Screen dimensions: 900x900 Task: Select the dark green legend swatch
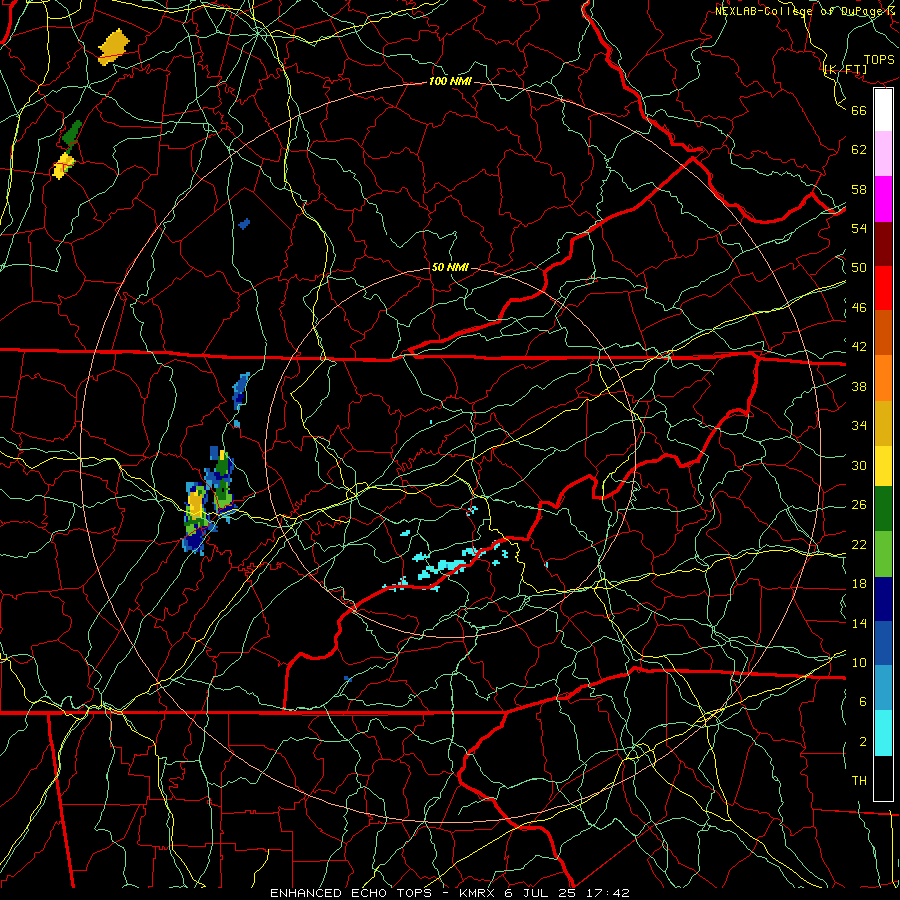coord(883,509)
